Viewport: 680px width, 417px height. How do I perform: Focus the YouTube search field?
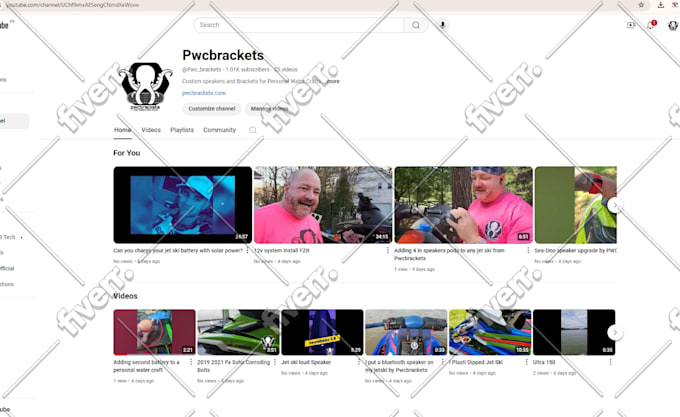[299, 25]
